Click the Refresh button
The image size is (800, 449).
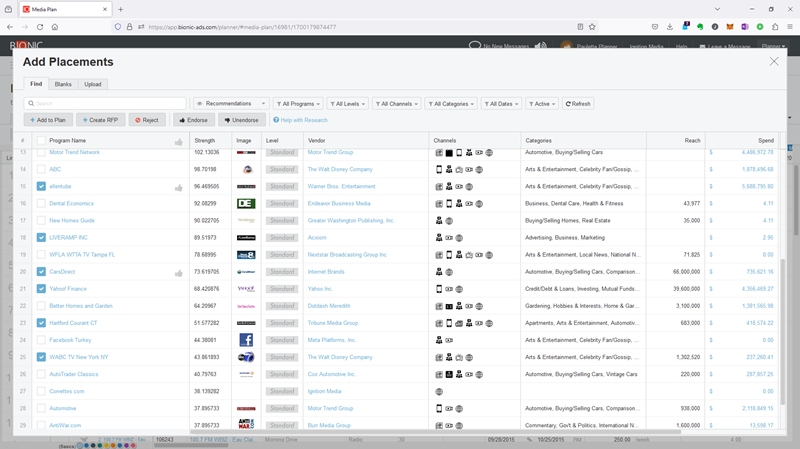[578, 104]
